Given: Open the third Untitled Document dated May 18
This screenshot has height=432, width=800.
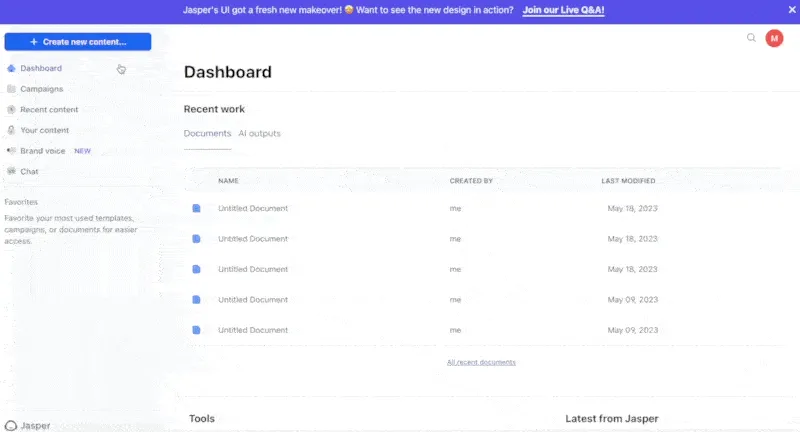Looking at the screenshot, I should tap(253, 269).
